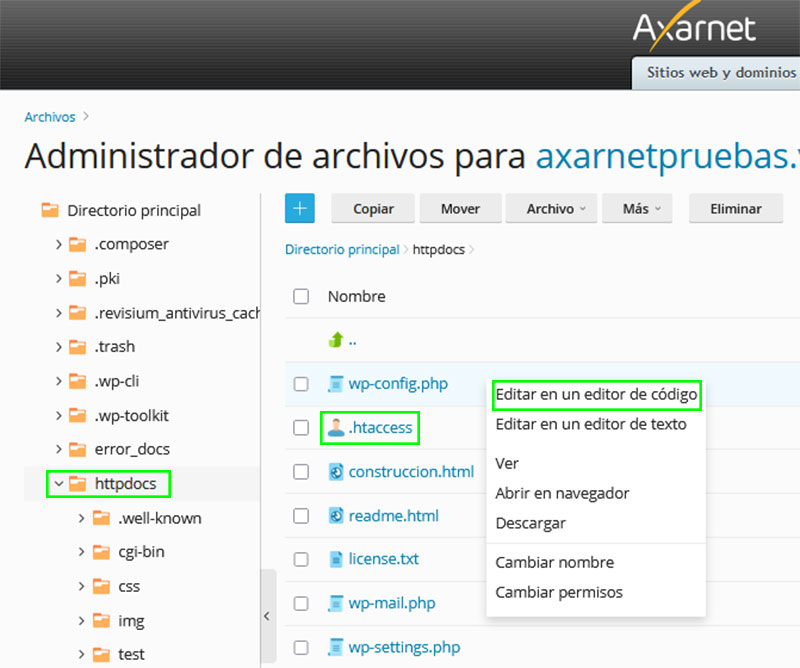Open the license.txt file link

[x=384, y=559]
